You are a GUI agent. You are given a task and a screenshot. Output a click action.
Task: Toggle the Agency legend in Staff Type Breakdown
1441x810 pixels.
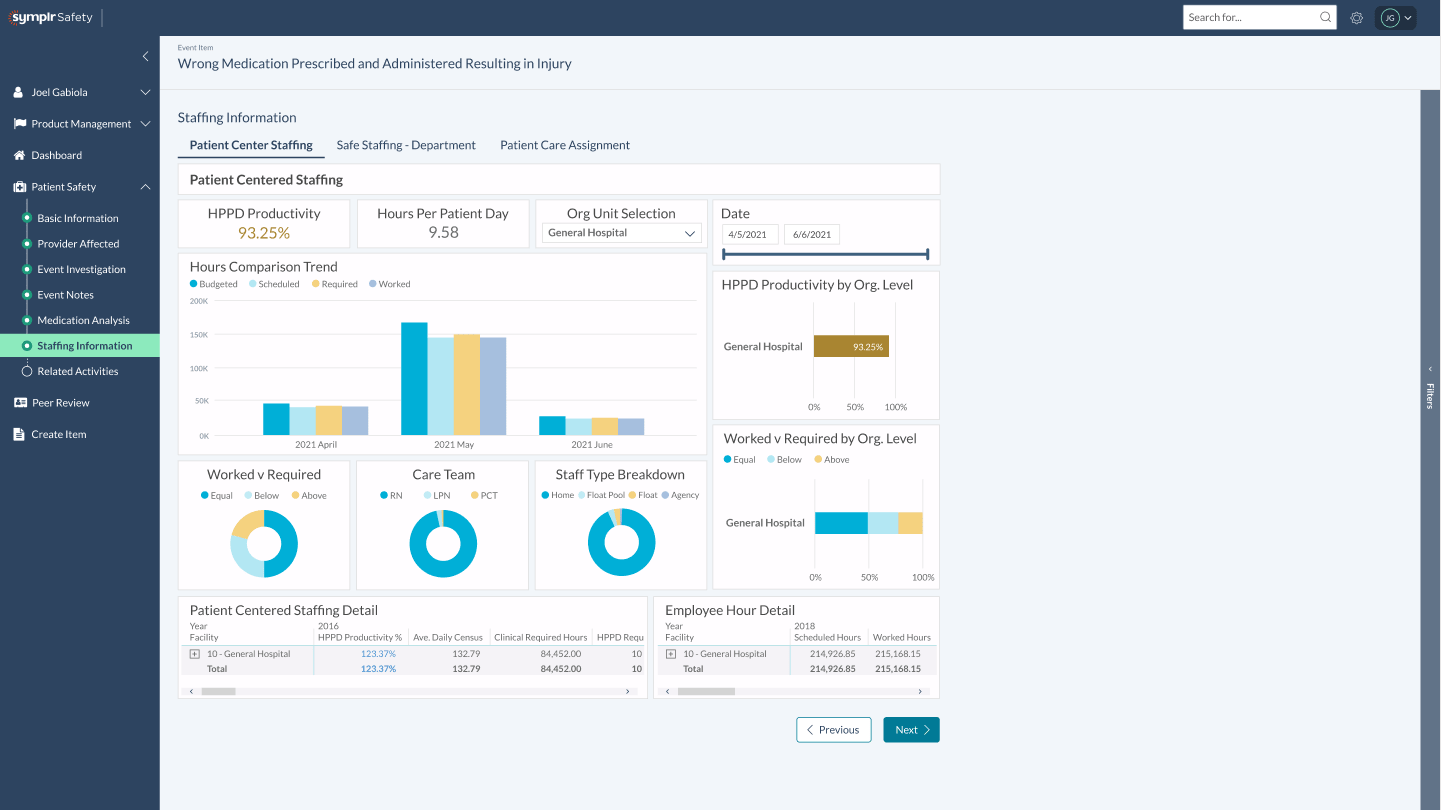coord(680,495)
